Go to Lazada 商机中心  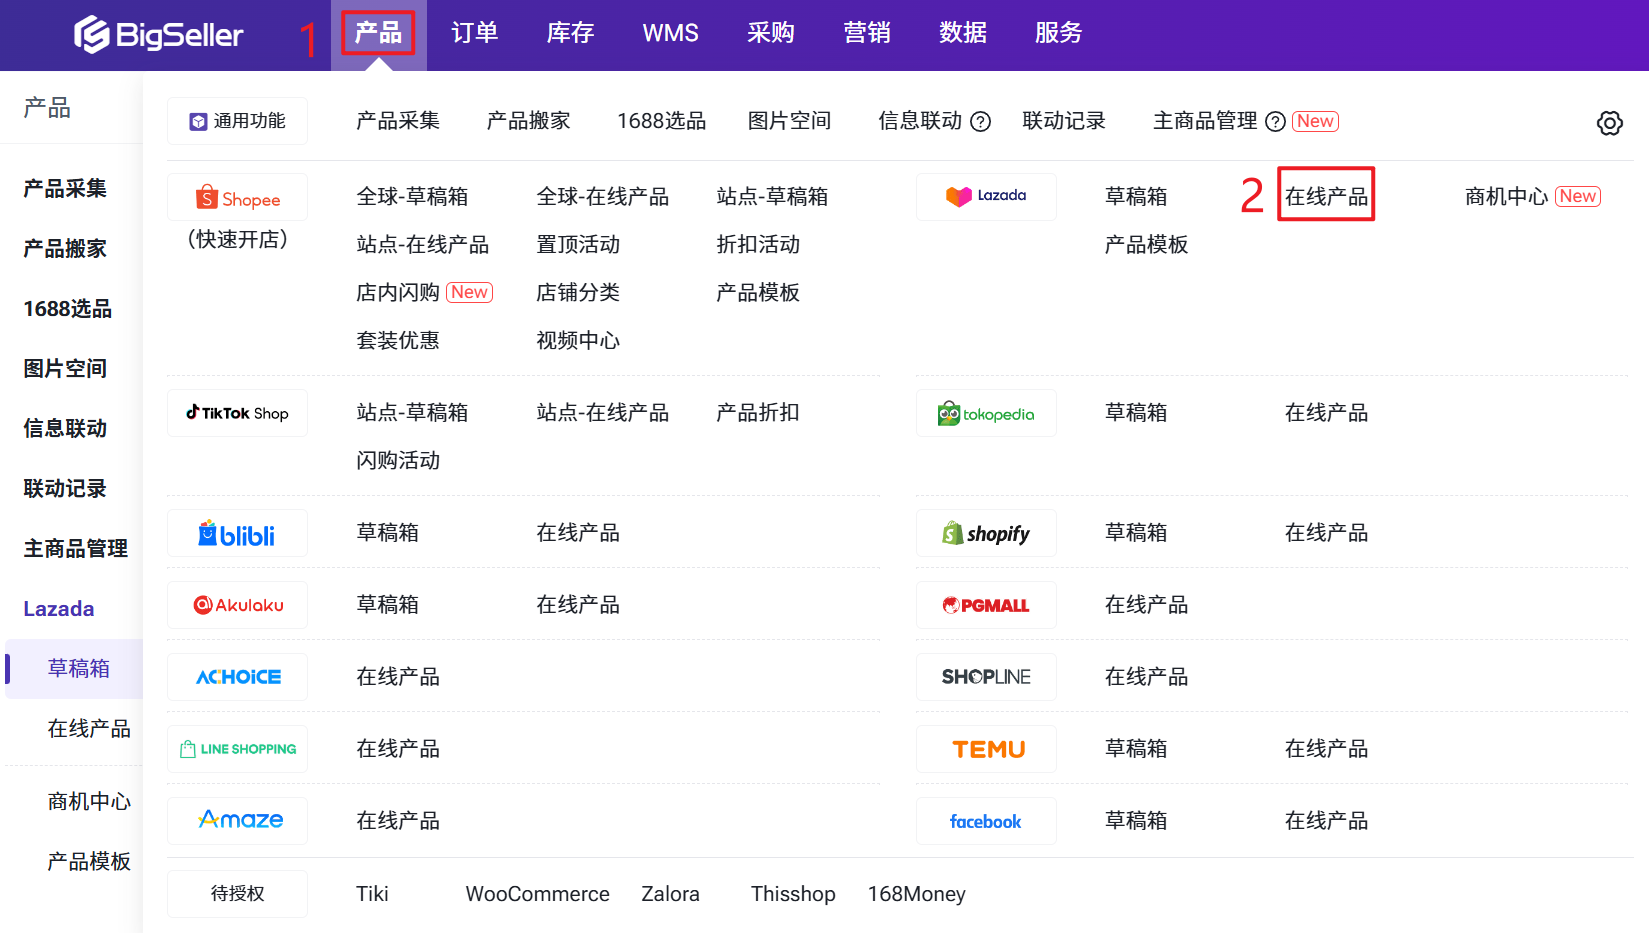pyautogui.click(x=1506, y=196)
